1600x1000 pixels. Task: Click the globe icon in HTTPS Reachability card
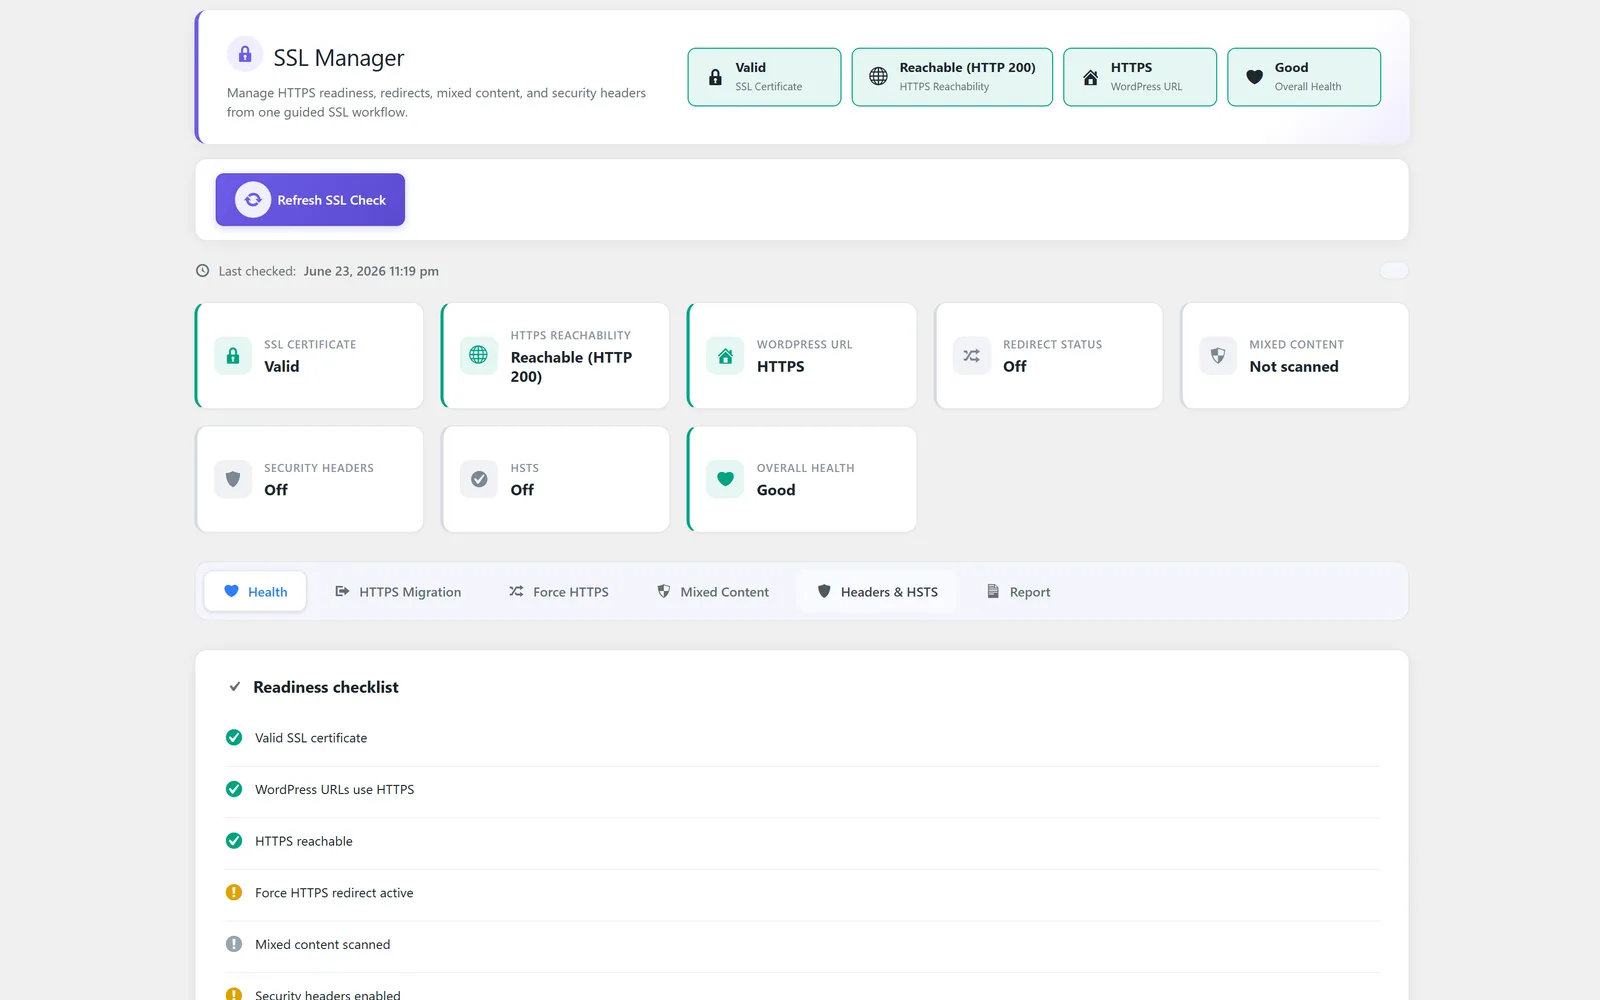pyautogui.click(x=479, y=355)
